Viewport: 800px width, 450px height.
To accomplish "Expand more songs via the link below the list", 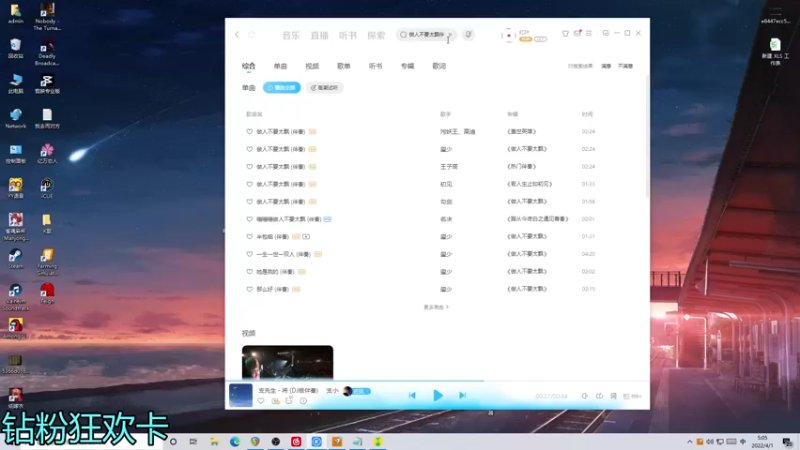I will point(436,307).
